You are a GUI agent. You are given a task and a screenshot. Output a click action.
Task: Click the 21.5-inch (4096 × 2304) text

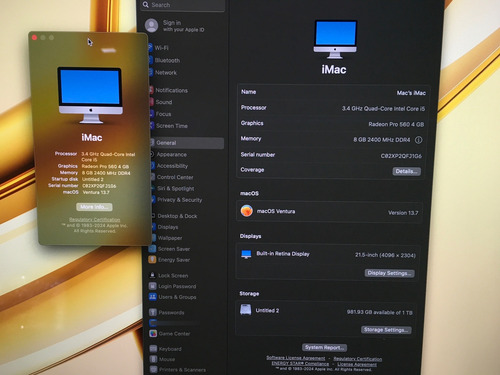385,255
